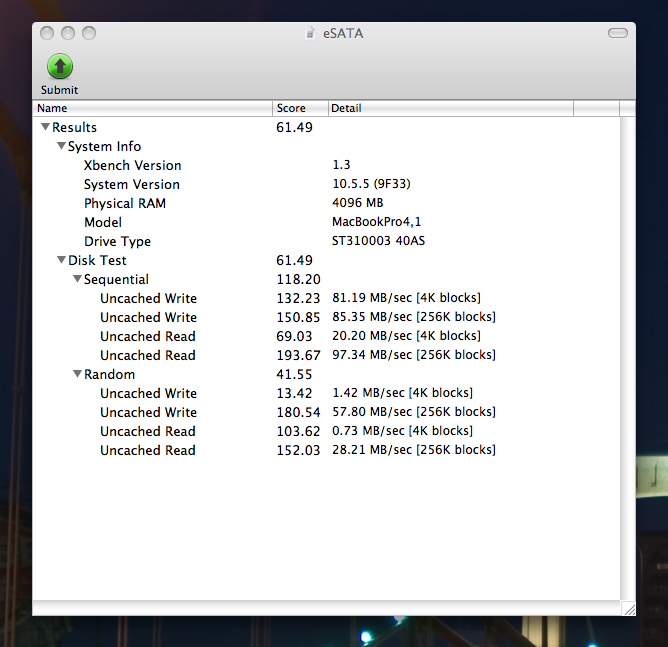The width and height of the screenshot is (668, 647).
Task: Collapse the System Info section
Action: [x=61, y=146]
